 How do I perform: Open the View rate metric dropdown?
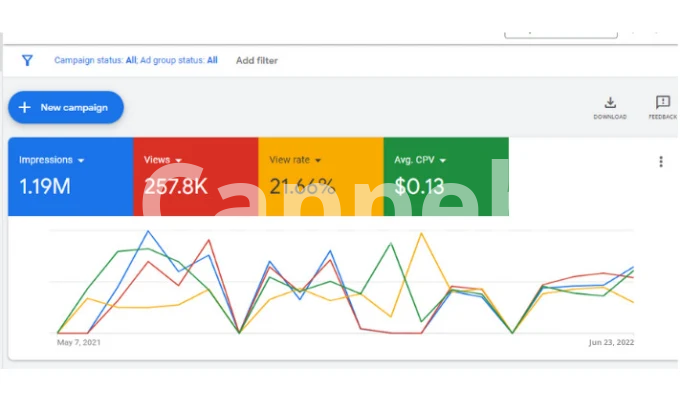pyautogui.click(x=318, y=160)
